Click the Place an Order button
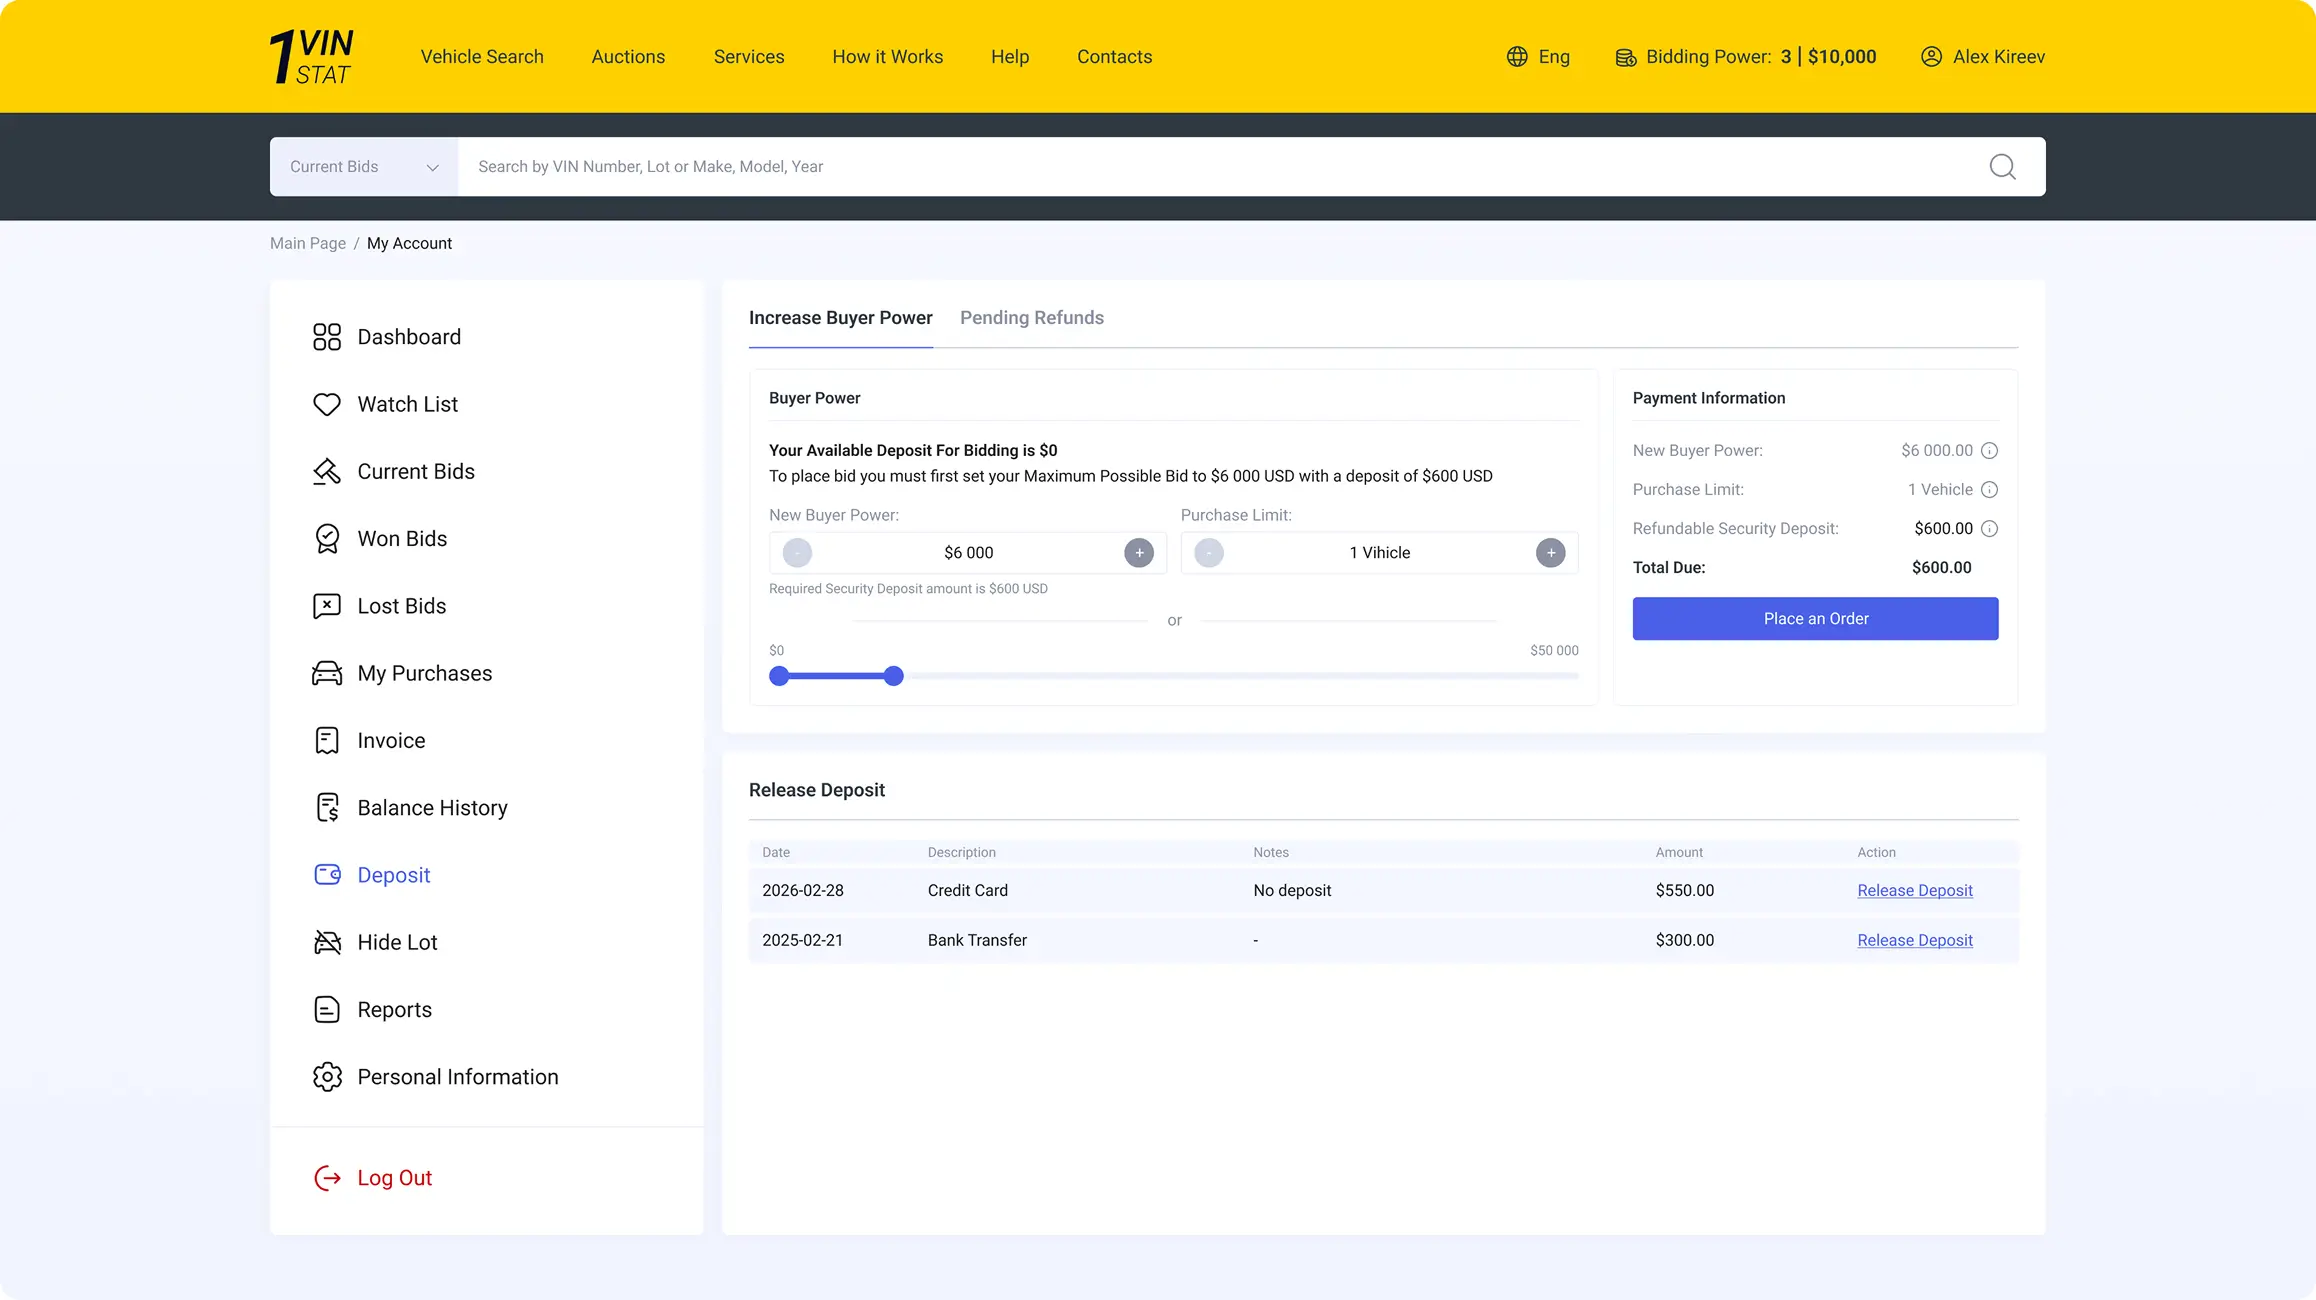 coord(1815,619)
